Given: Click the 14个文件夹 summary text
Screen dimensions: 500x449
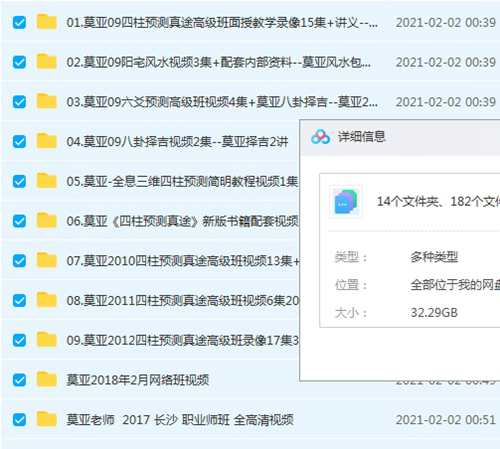Looking at the screenshot, I should tap(410, 201).
